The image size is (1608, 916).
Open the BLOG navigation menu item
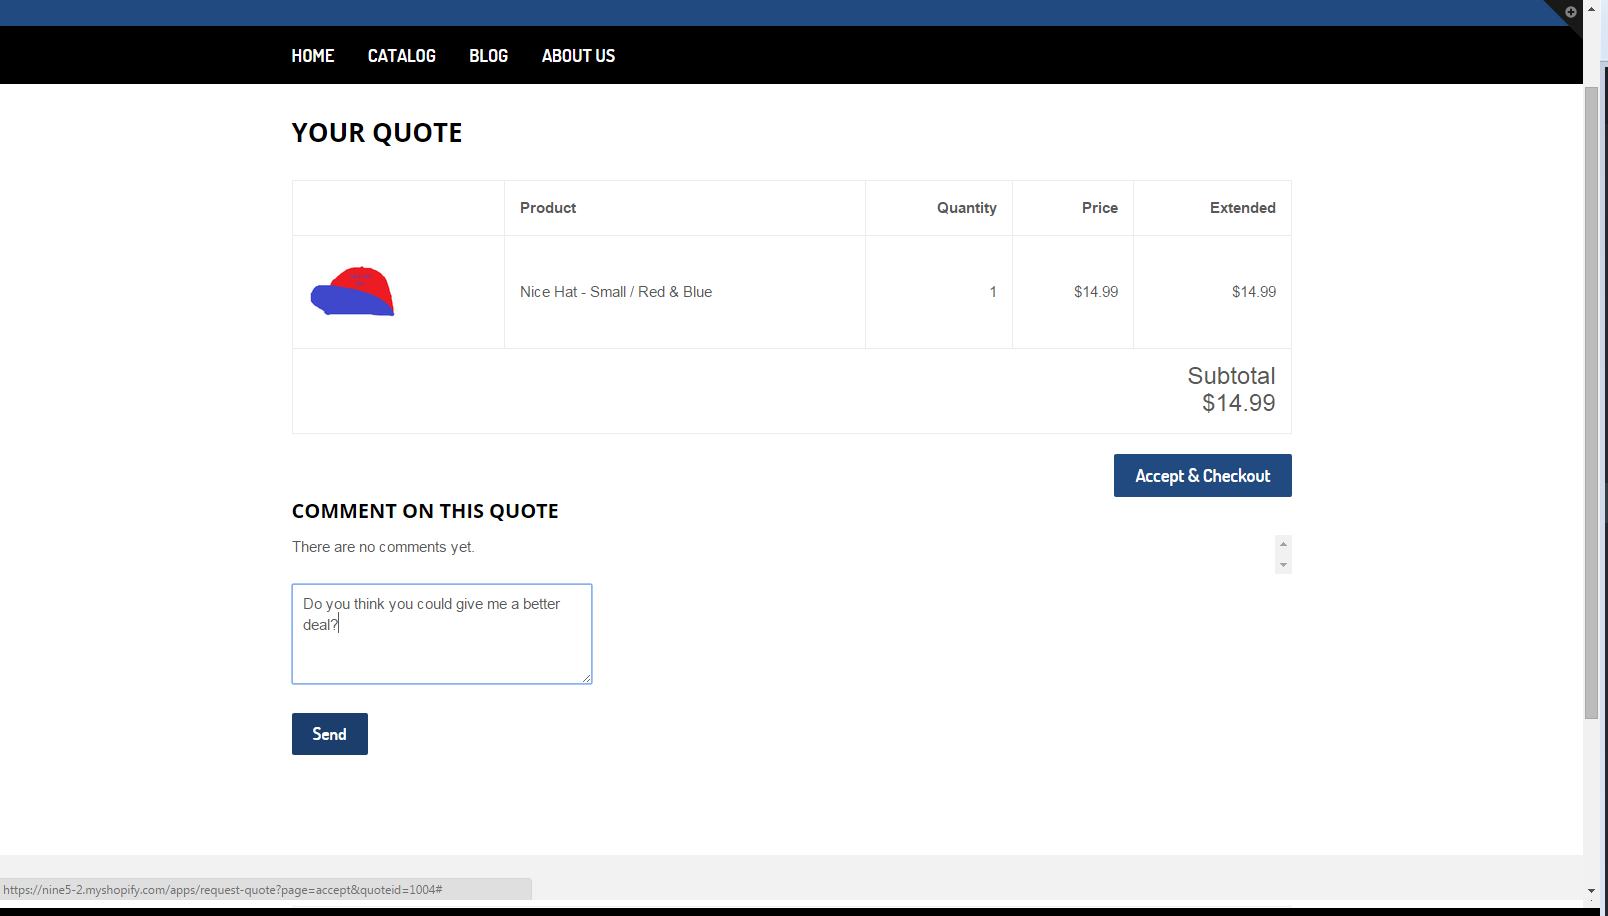488,55
